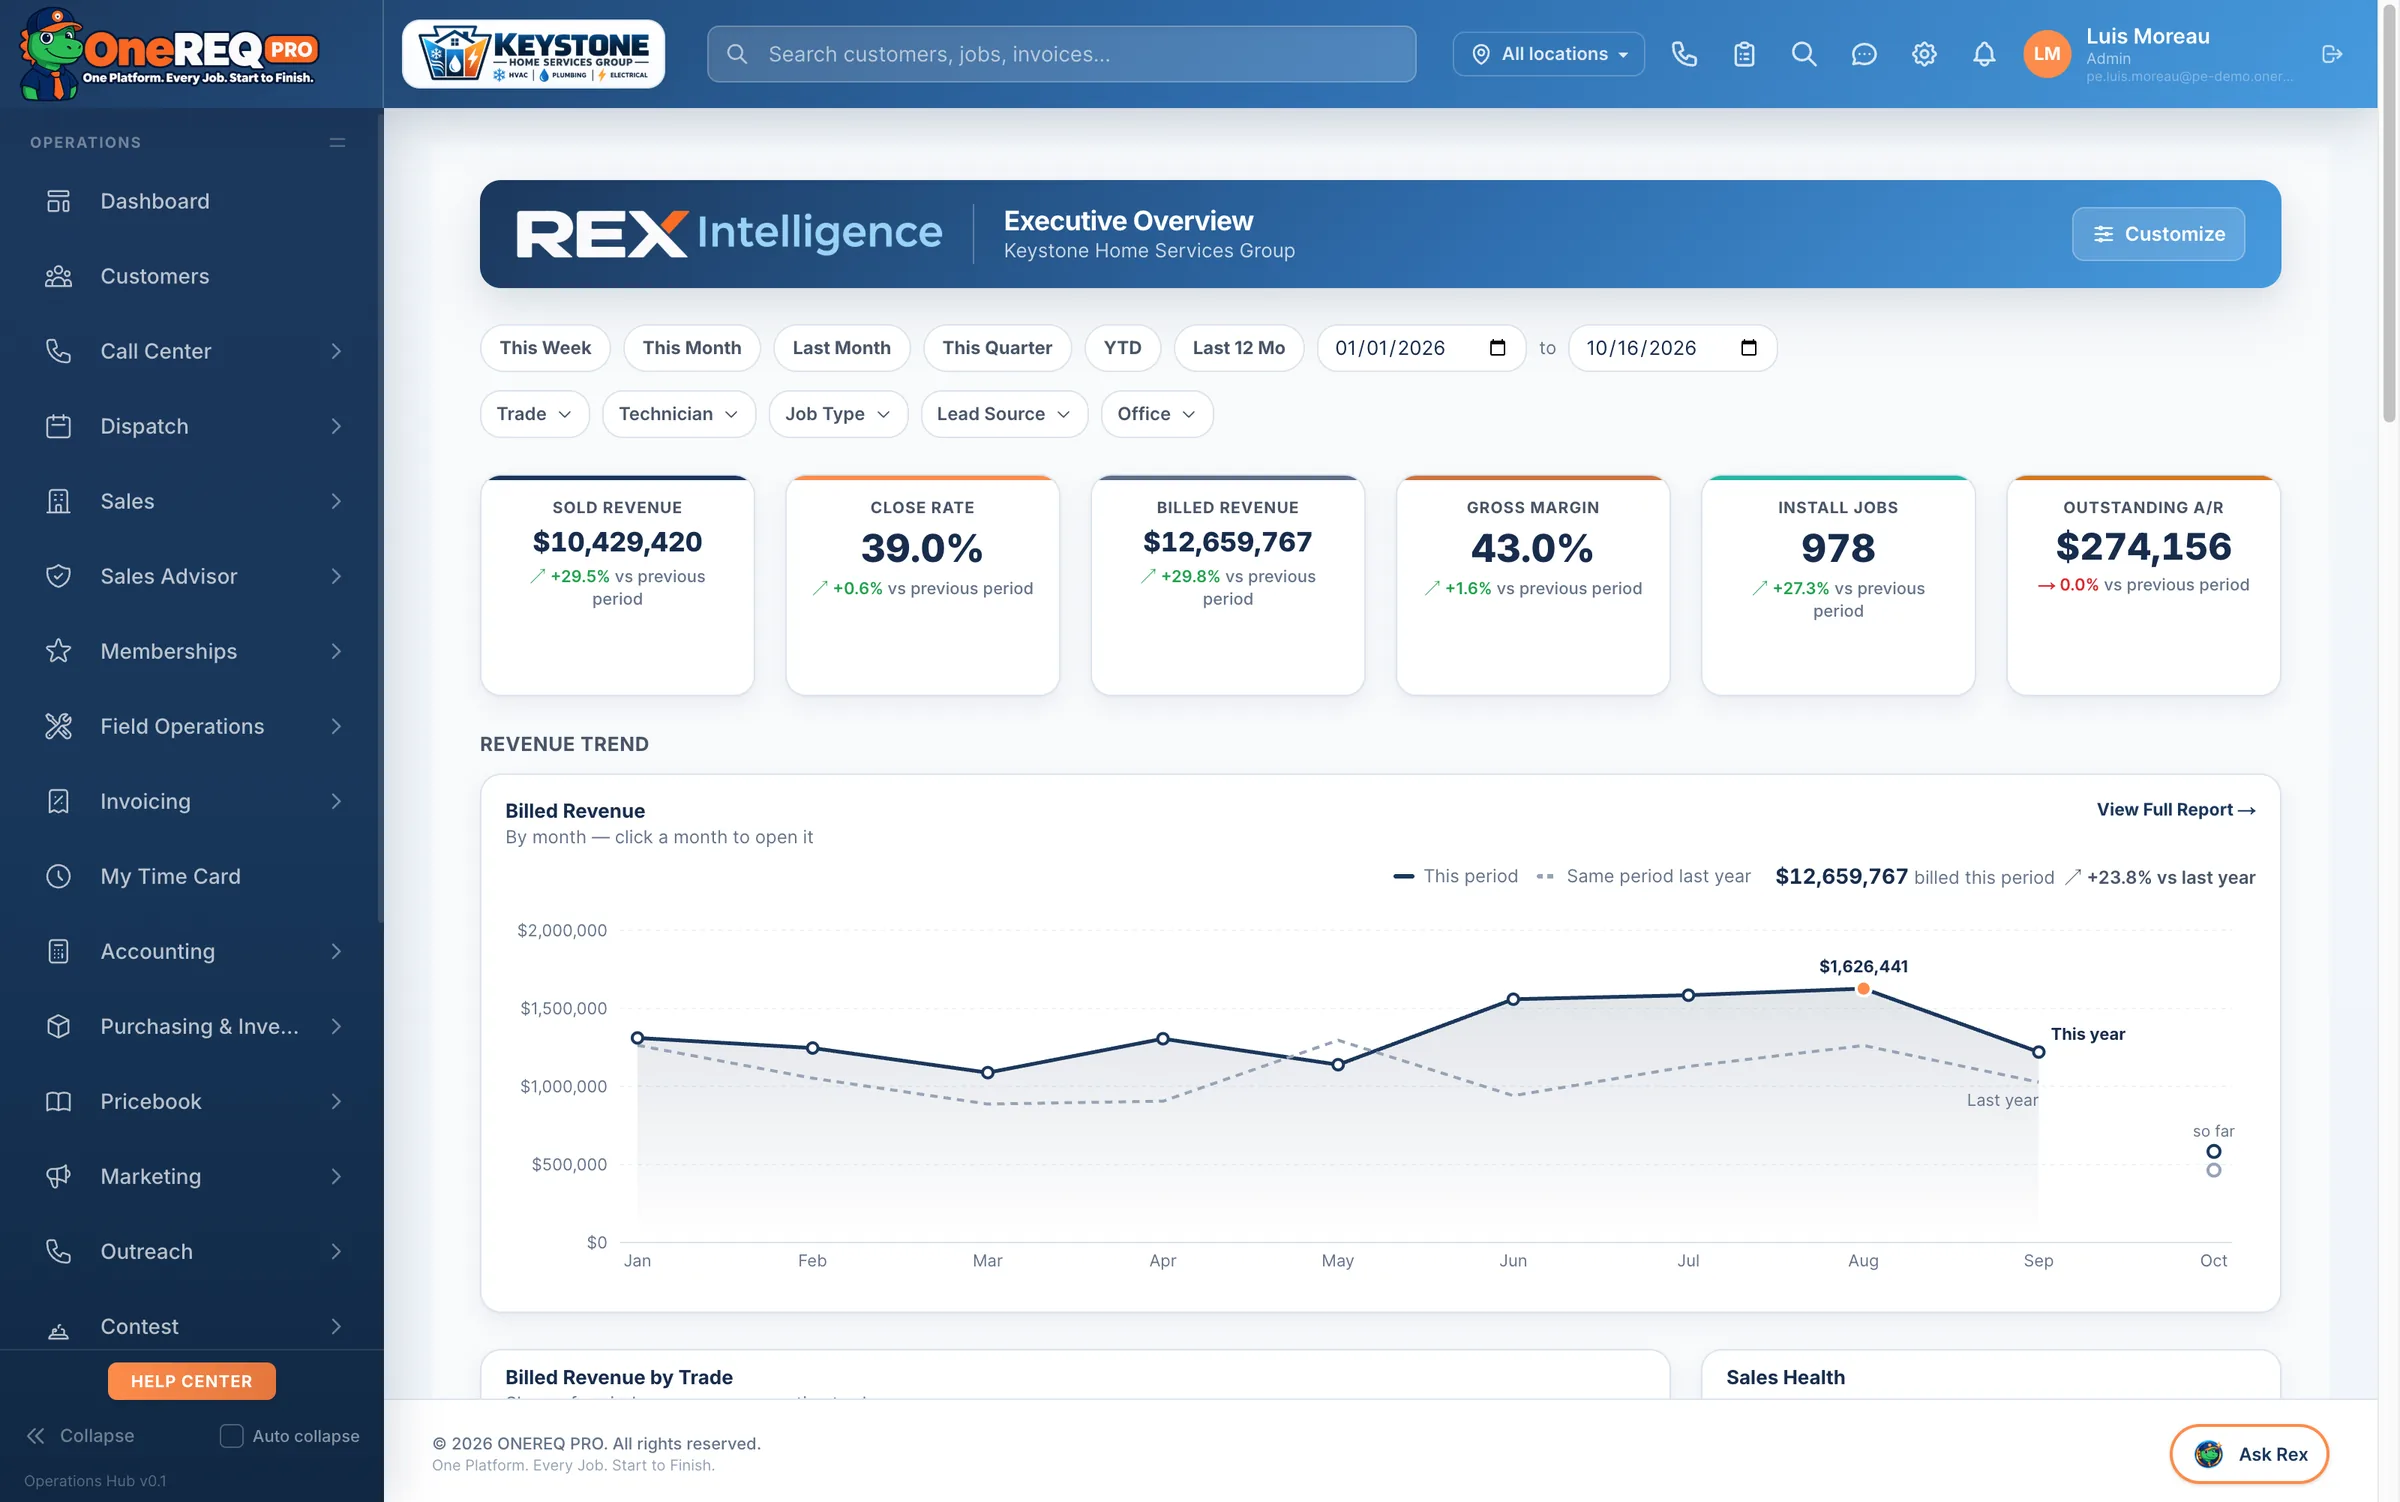Collapse the Operations section menu icon
This screenshot has width=2400, height=1502.
[337, 142]
